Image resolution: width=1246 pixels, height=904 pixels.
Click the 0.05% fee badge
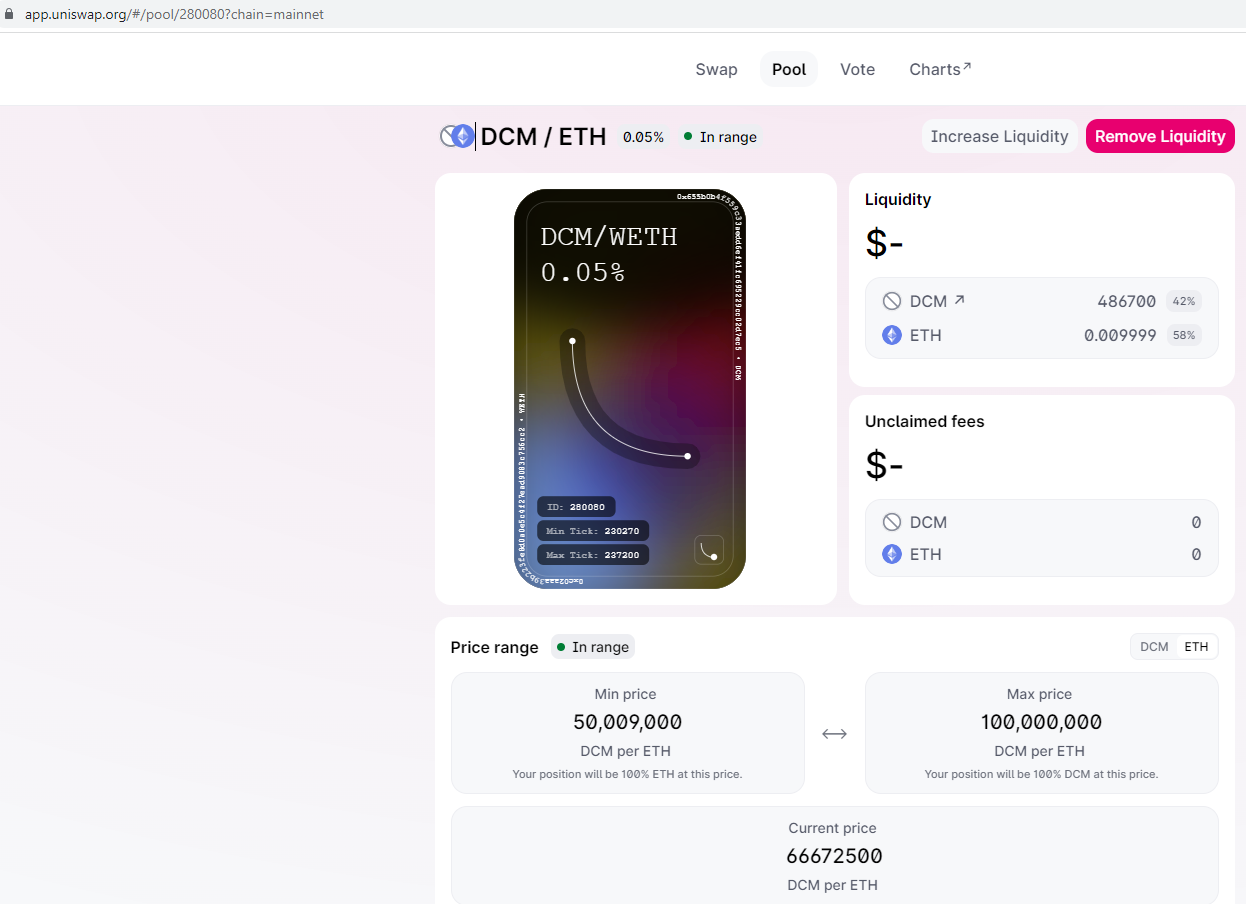pos(643,137)
